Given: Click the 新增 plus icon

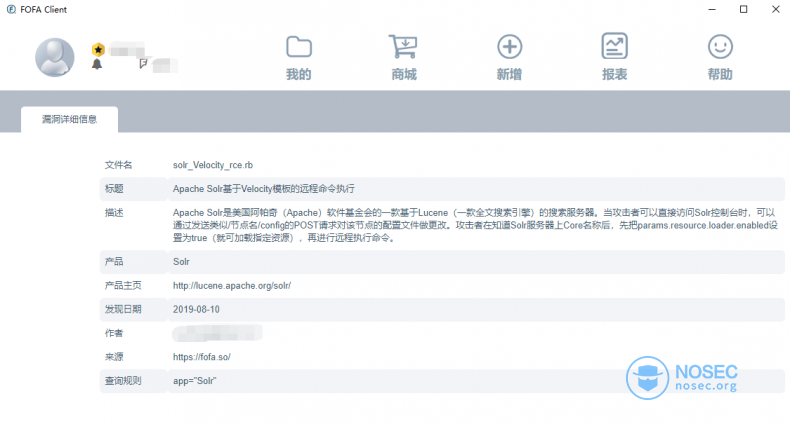Looking at the screenshot, I should pos(509,47).
